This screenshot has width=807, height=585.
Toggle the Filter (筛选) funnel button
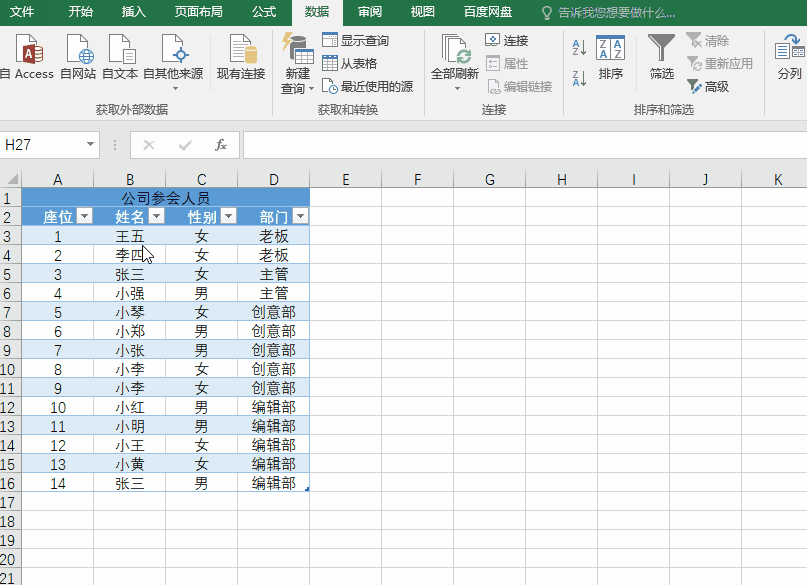[x=661, y=57]
